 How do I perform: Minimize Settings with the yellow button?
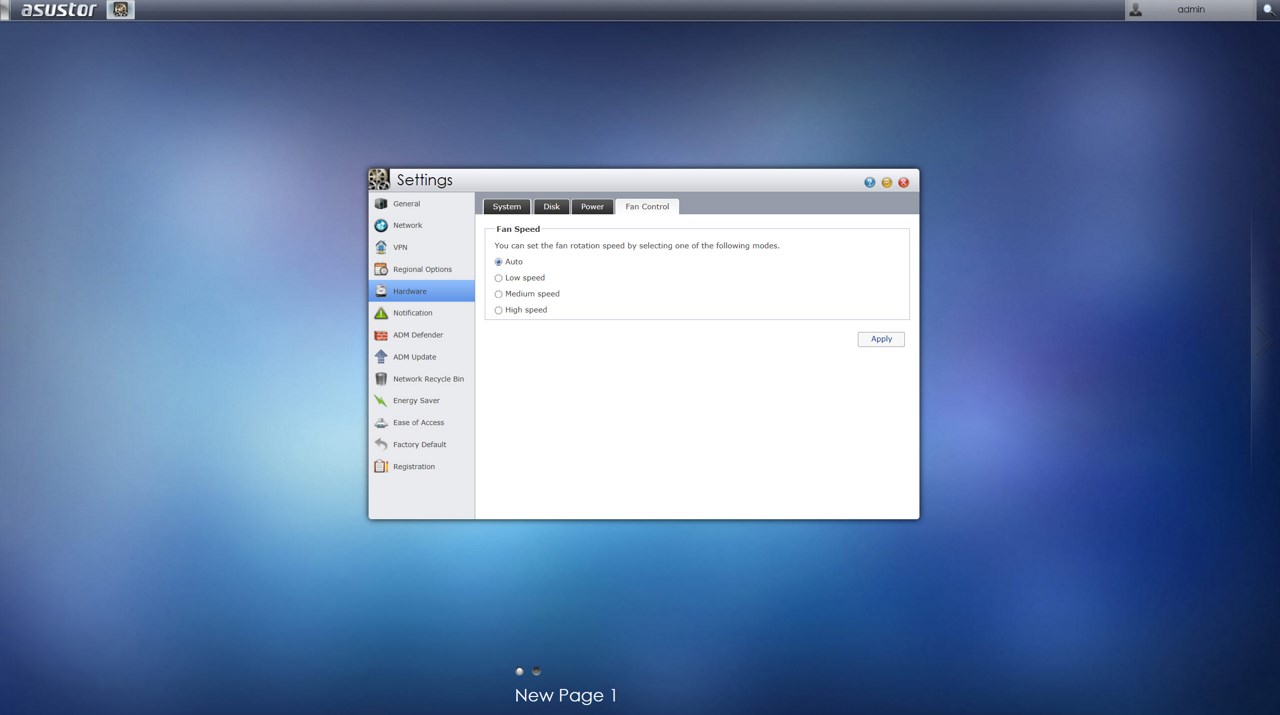point(887,183)
